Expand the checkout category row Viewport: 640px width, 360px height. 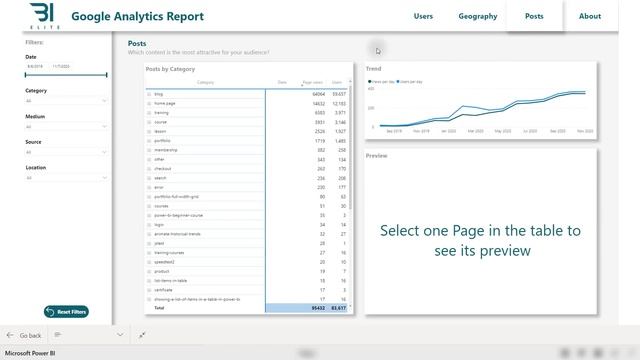(x=149, y=169)
